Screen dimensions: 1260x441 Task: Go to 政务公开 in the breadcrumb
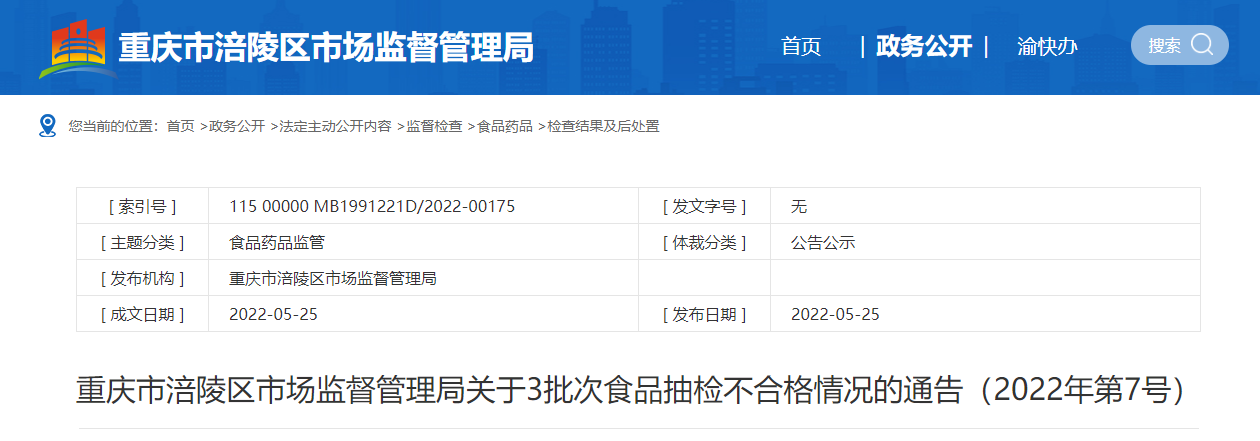coord(237,126)
